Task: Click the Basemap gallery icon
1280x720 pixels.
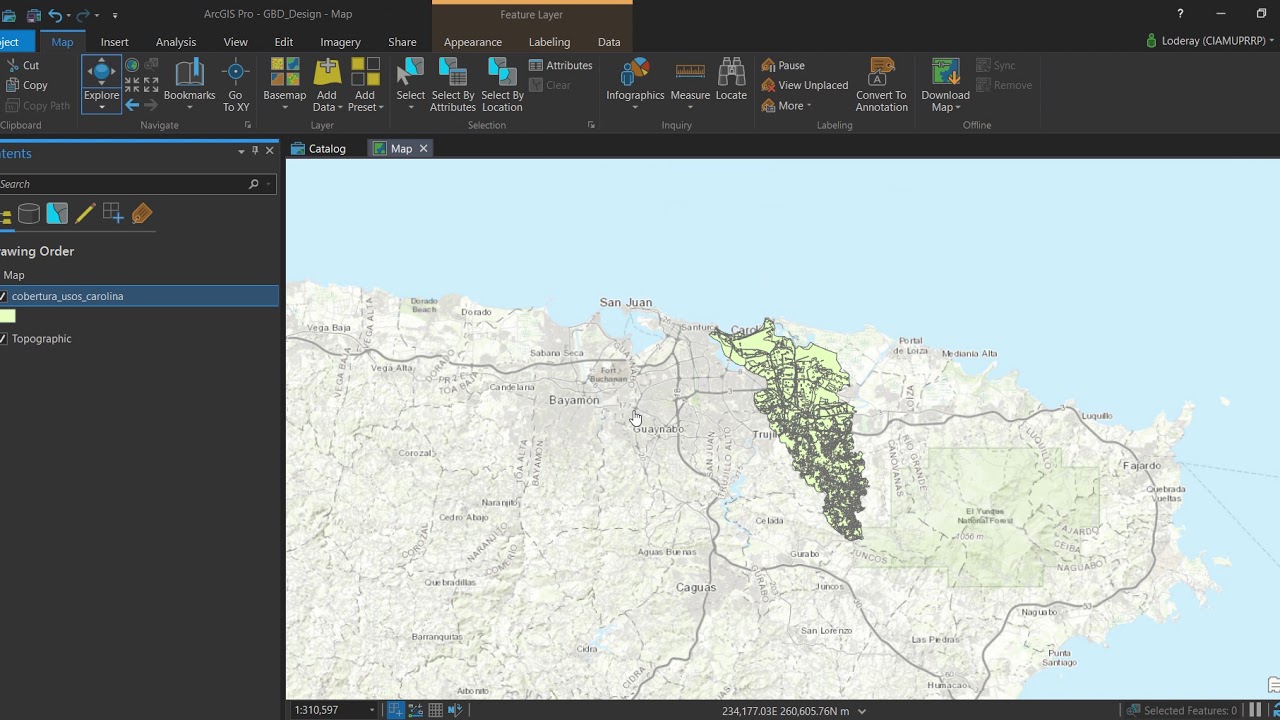Action: pyautogui.click(x=284, y=72)
